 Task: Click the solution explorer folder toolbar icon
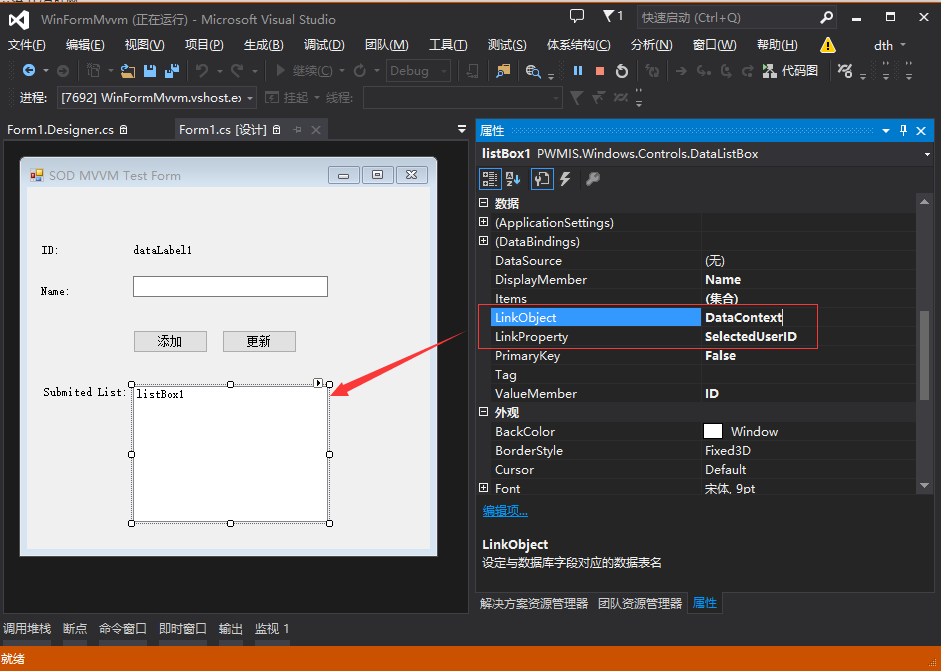point(503,71)
